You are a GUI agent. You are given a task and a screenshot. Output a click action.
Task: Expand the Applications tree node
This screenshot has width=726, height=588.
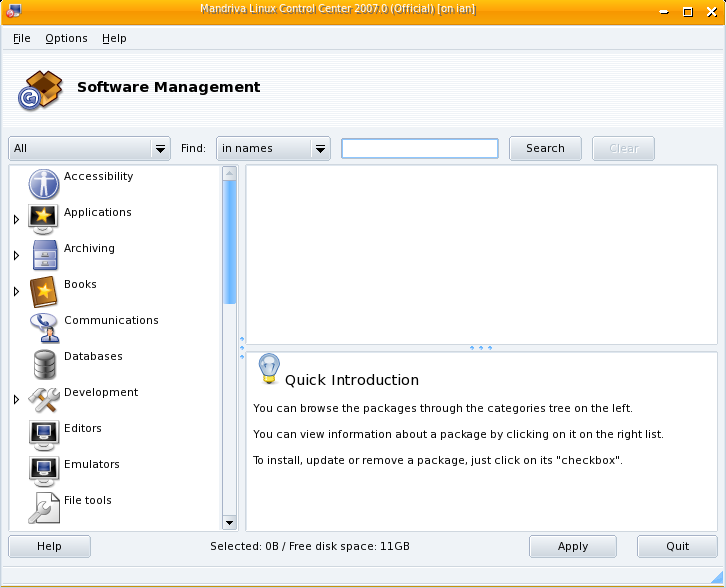pyautogui.click(x=16, y=219)
